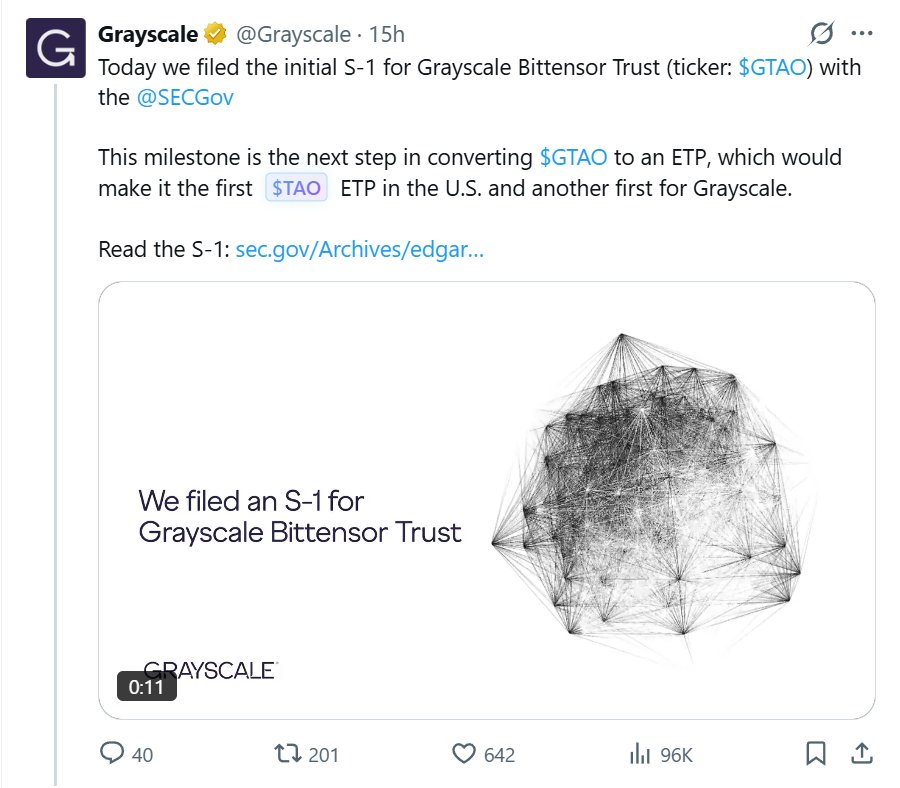Open the Grayscale profile avatar
The image size is (900, 788).
55,47
